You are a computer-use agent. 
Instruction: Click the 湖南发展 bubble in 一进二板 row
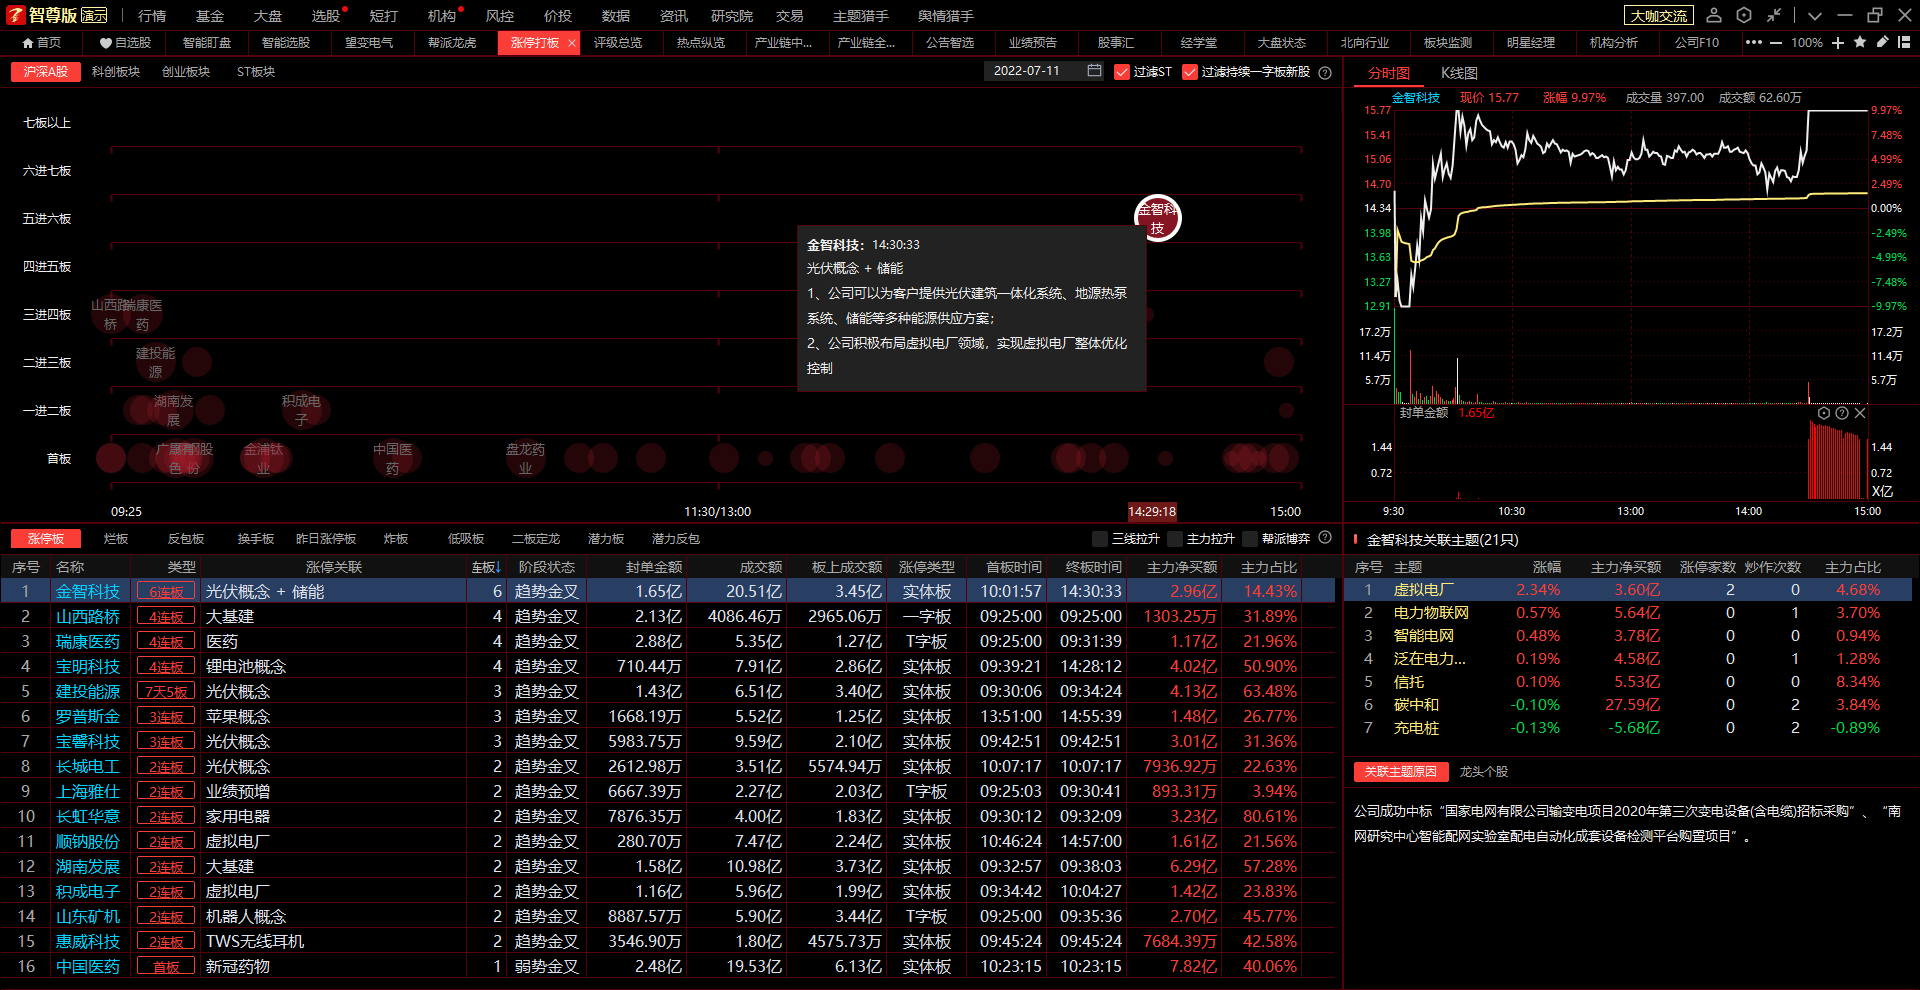pyautogui.click(x=173, y=410)
